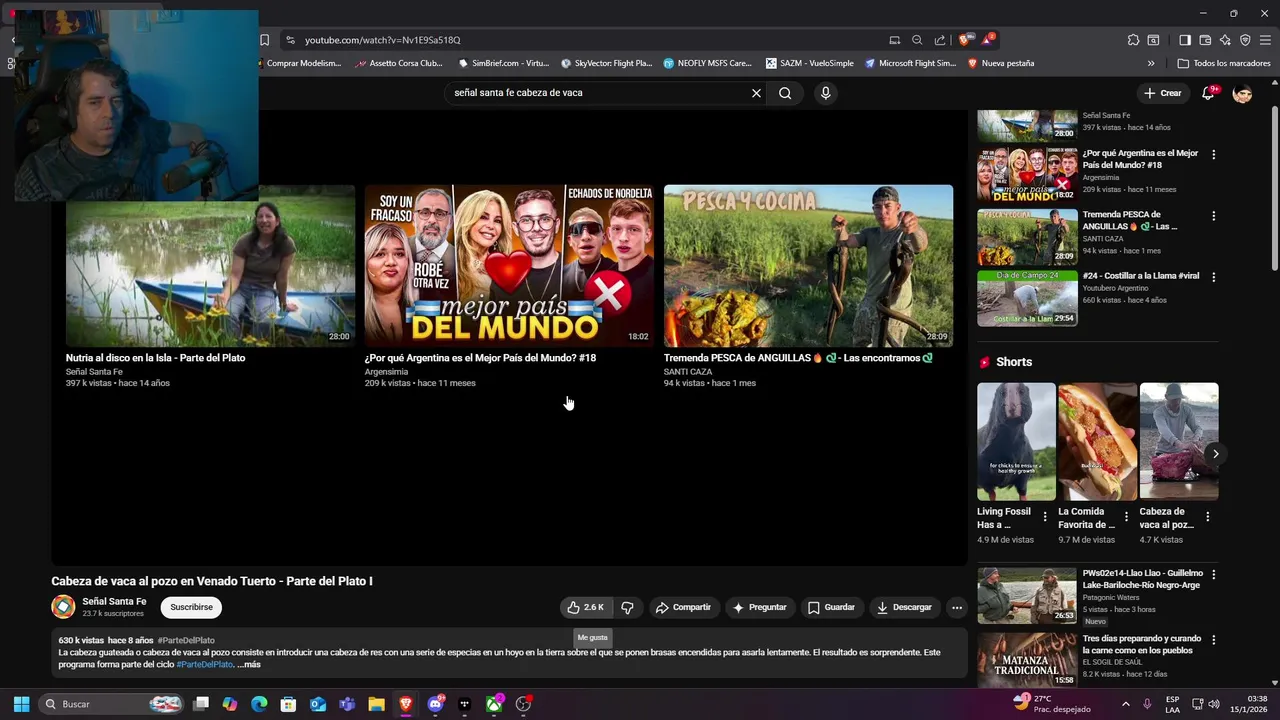Open Nutria al disco en la Isla thumbnail
The width and height of the screenshot is (1280, 720).
[x=210, y=265]
